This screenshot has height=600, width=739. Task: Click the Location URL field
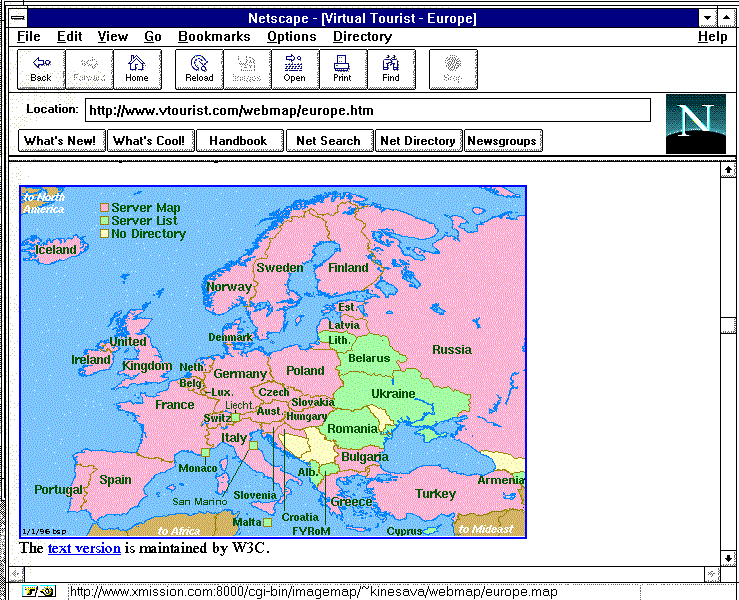(x=368, y=110)
